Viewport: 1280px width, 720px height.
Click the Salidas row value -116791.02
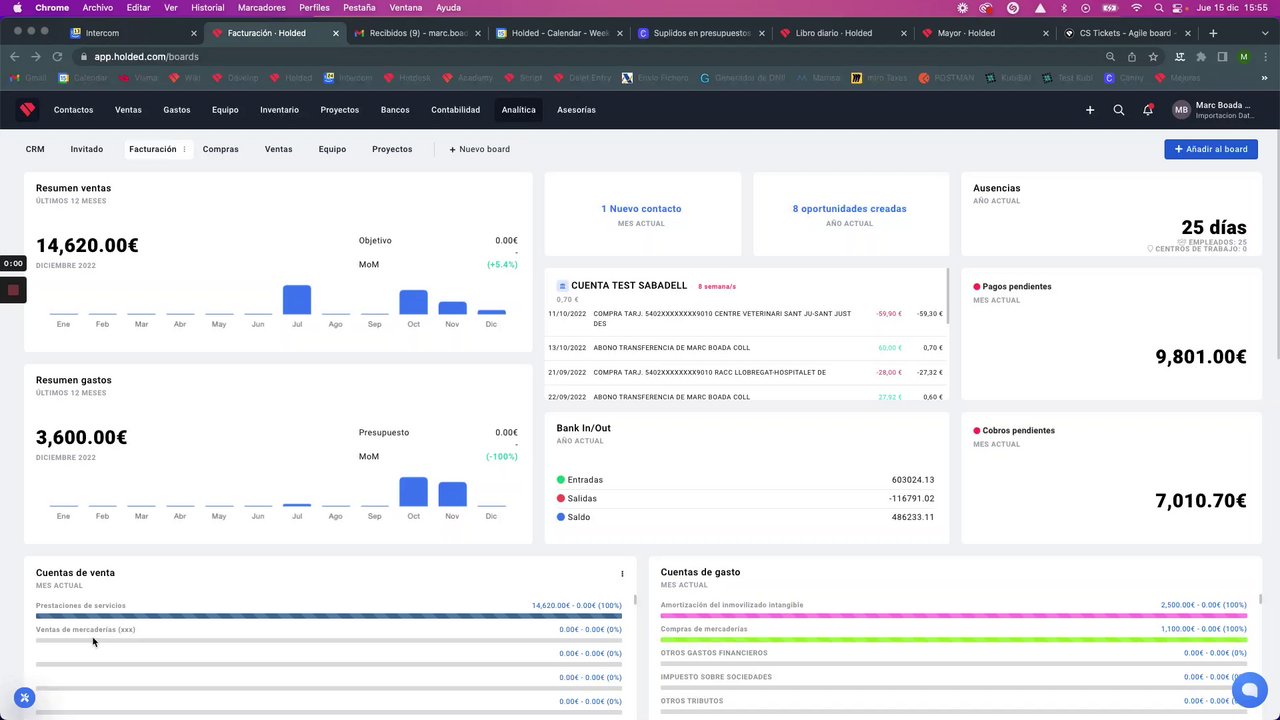click(912, 499)
